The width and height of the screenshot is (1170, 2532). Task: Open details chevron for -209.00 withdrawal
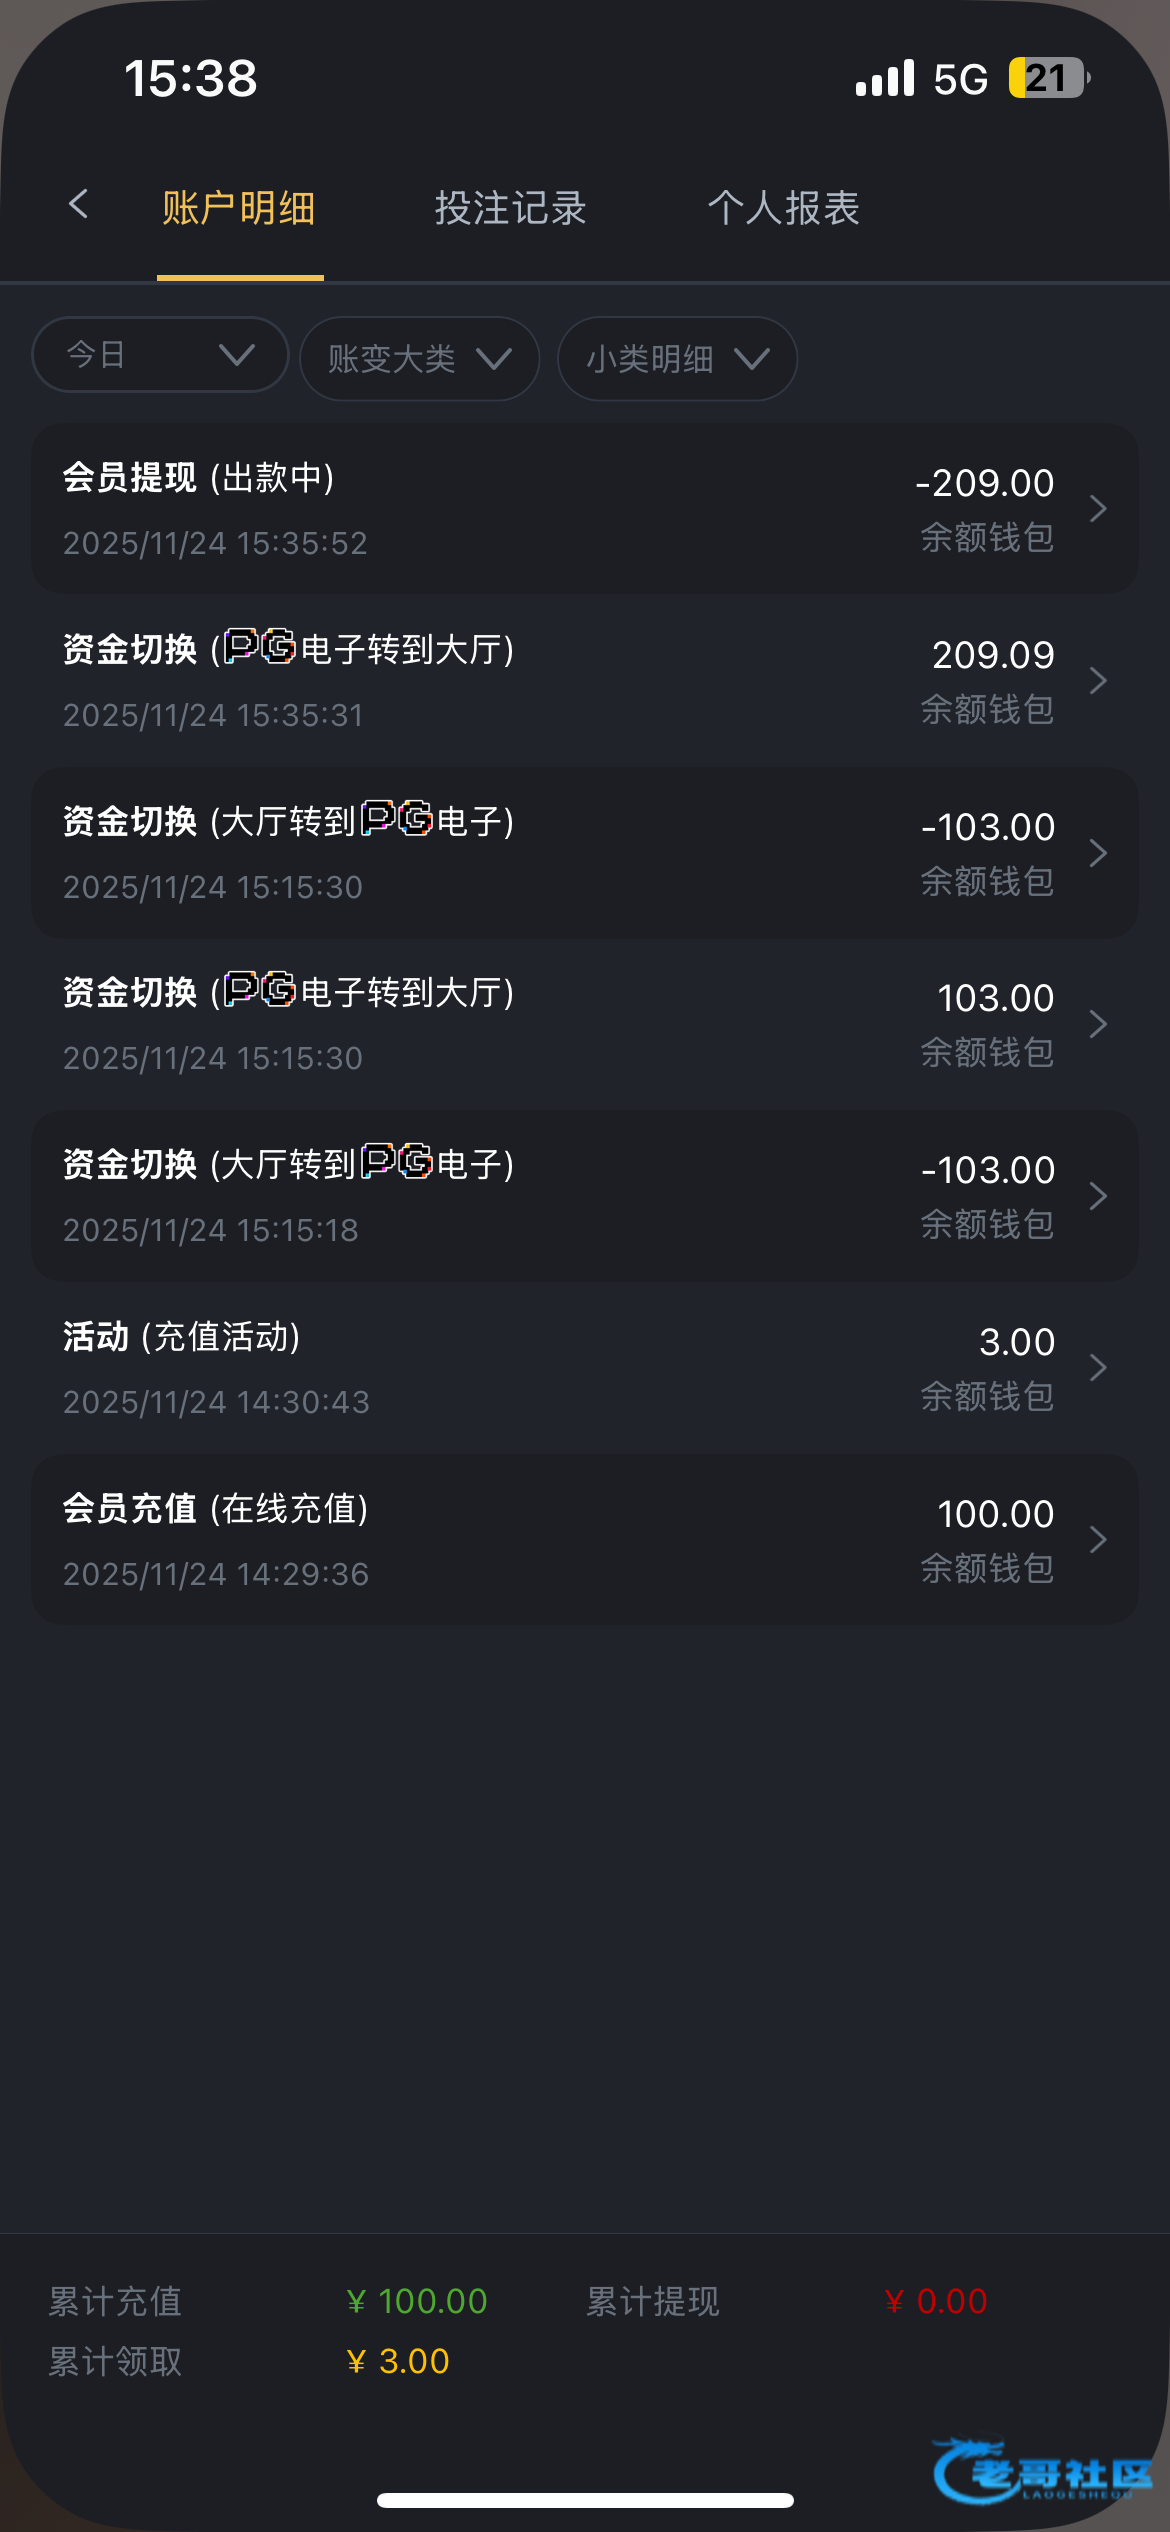[1098, 509]
